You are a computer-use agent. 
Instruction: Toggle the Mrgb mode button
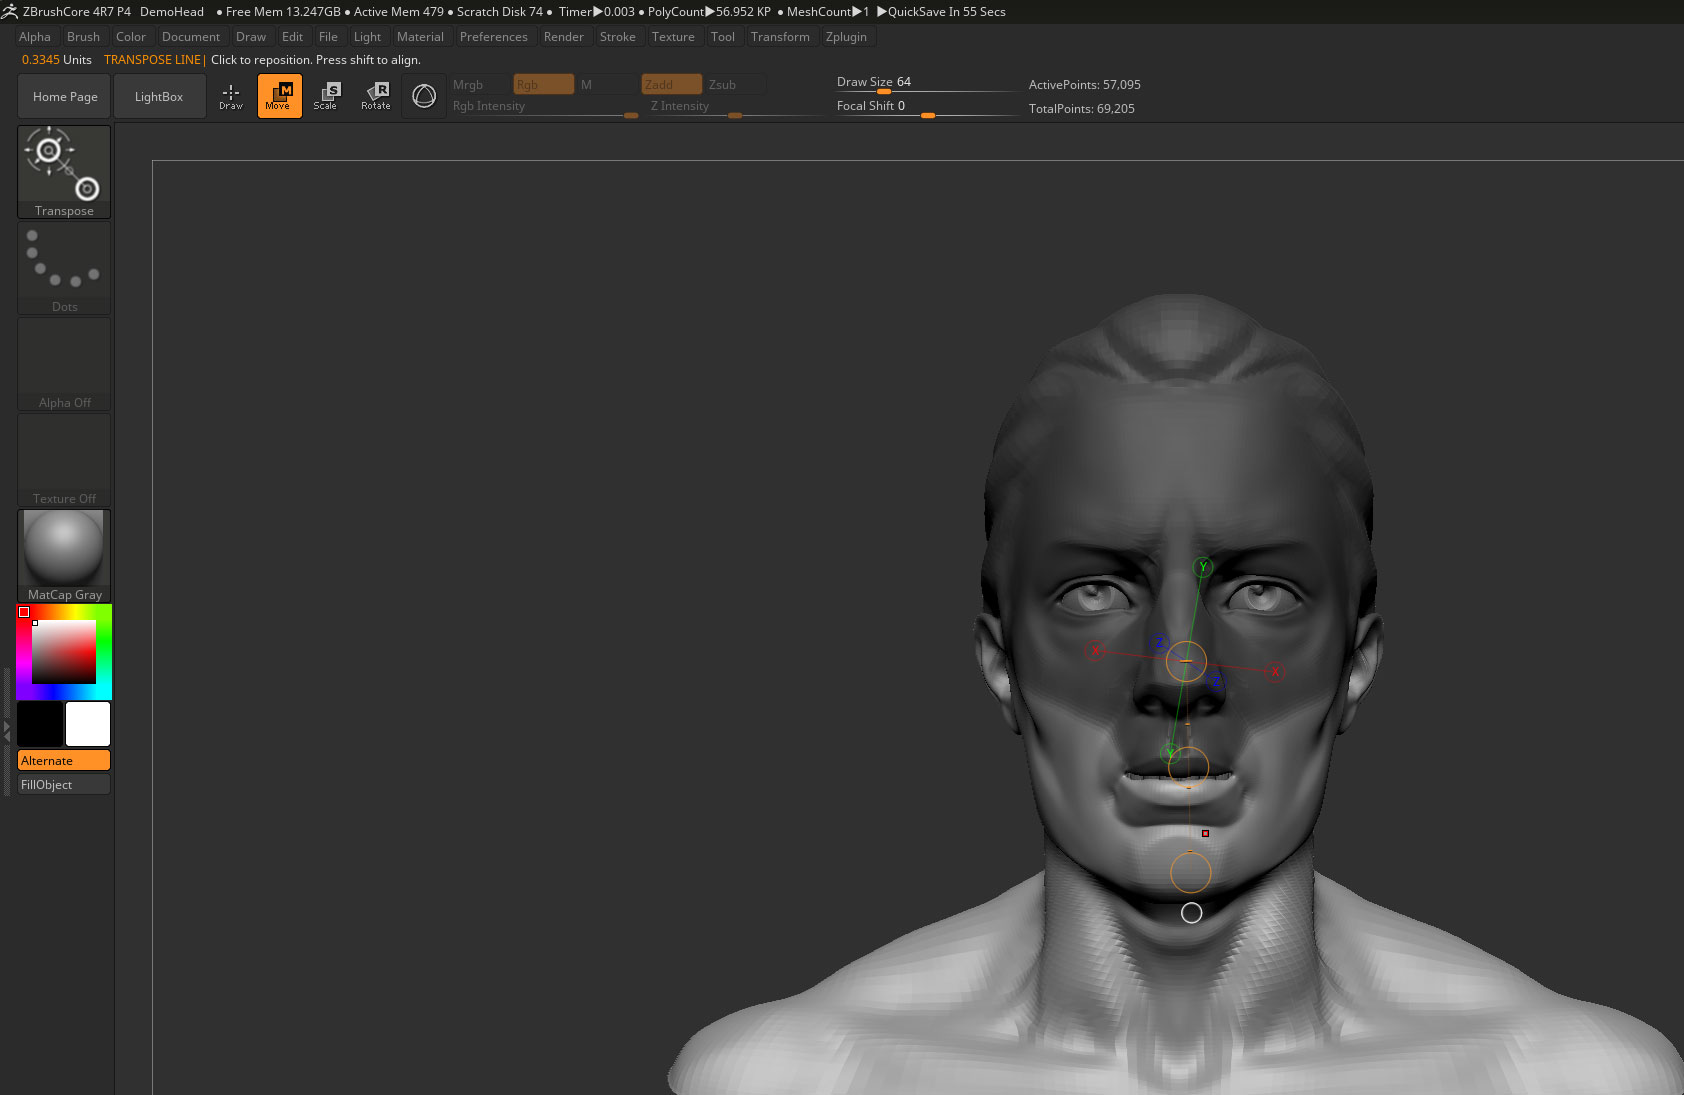480,85
